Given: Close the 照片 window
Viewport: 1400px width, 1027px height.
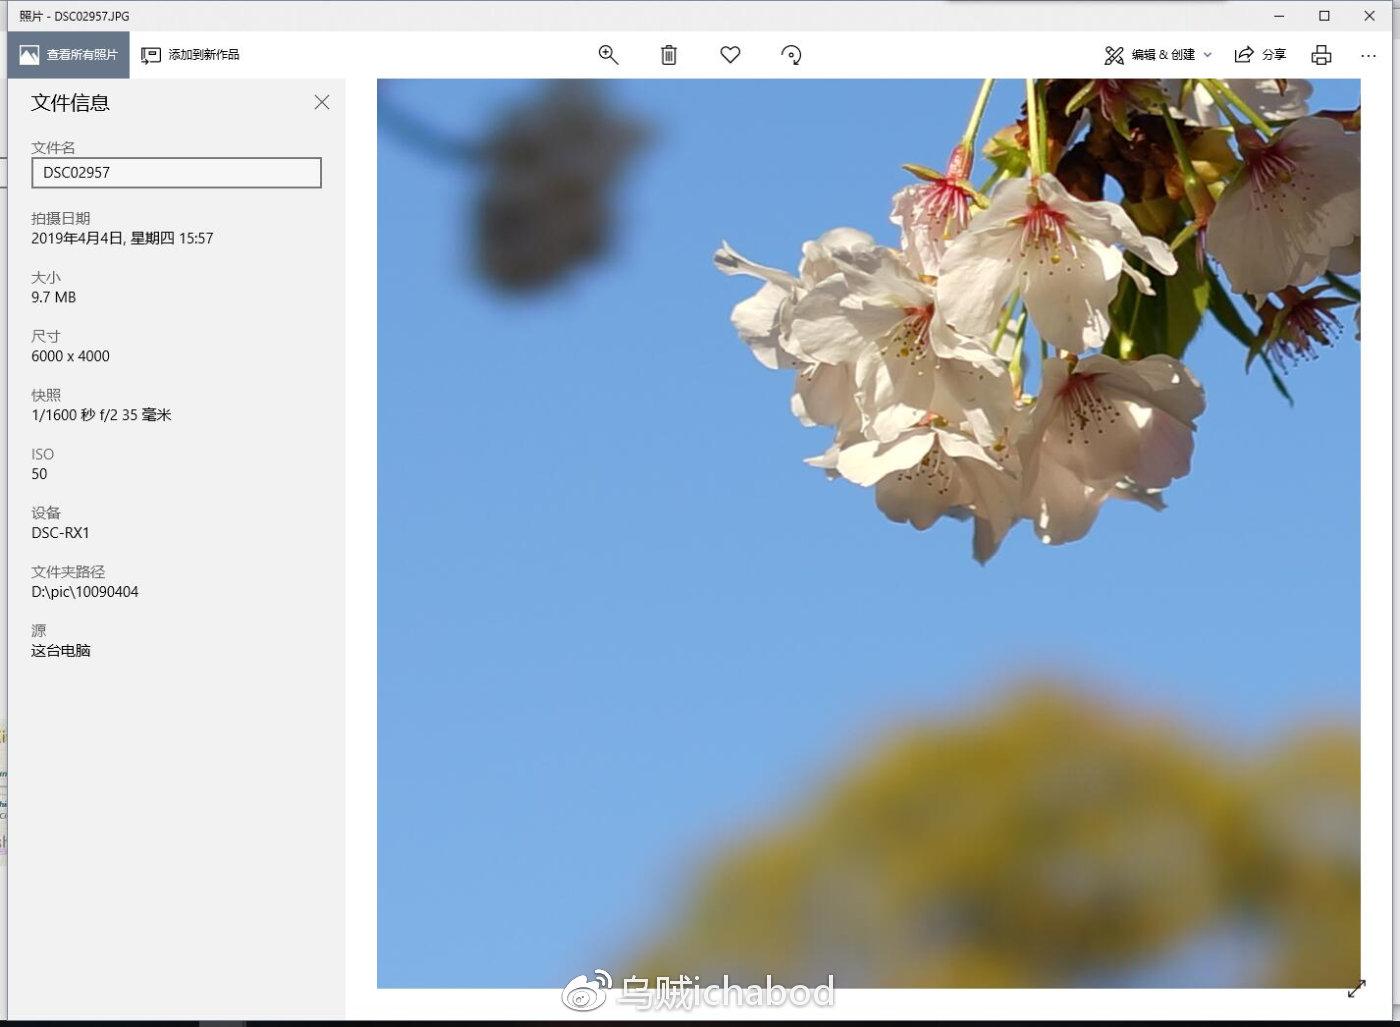Looking at the screenshot, I should tap(1370, 16).
